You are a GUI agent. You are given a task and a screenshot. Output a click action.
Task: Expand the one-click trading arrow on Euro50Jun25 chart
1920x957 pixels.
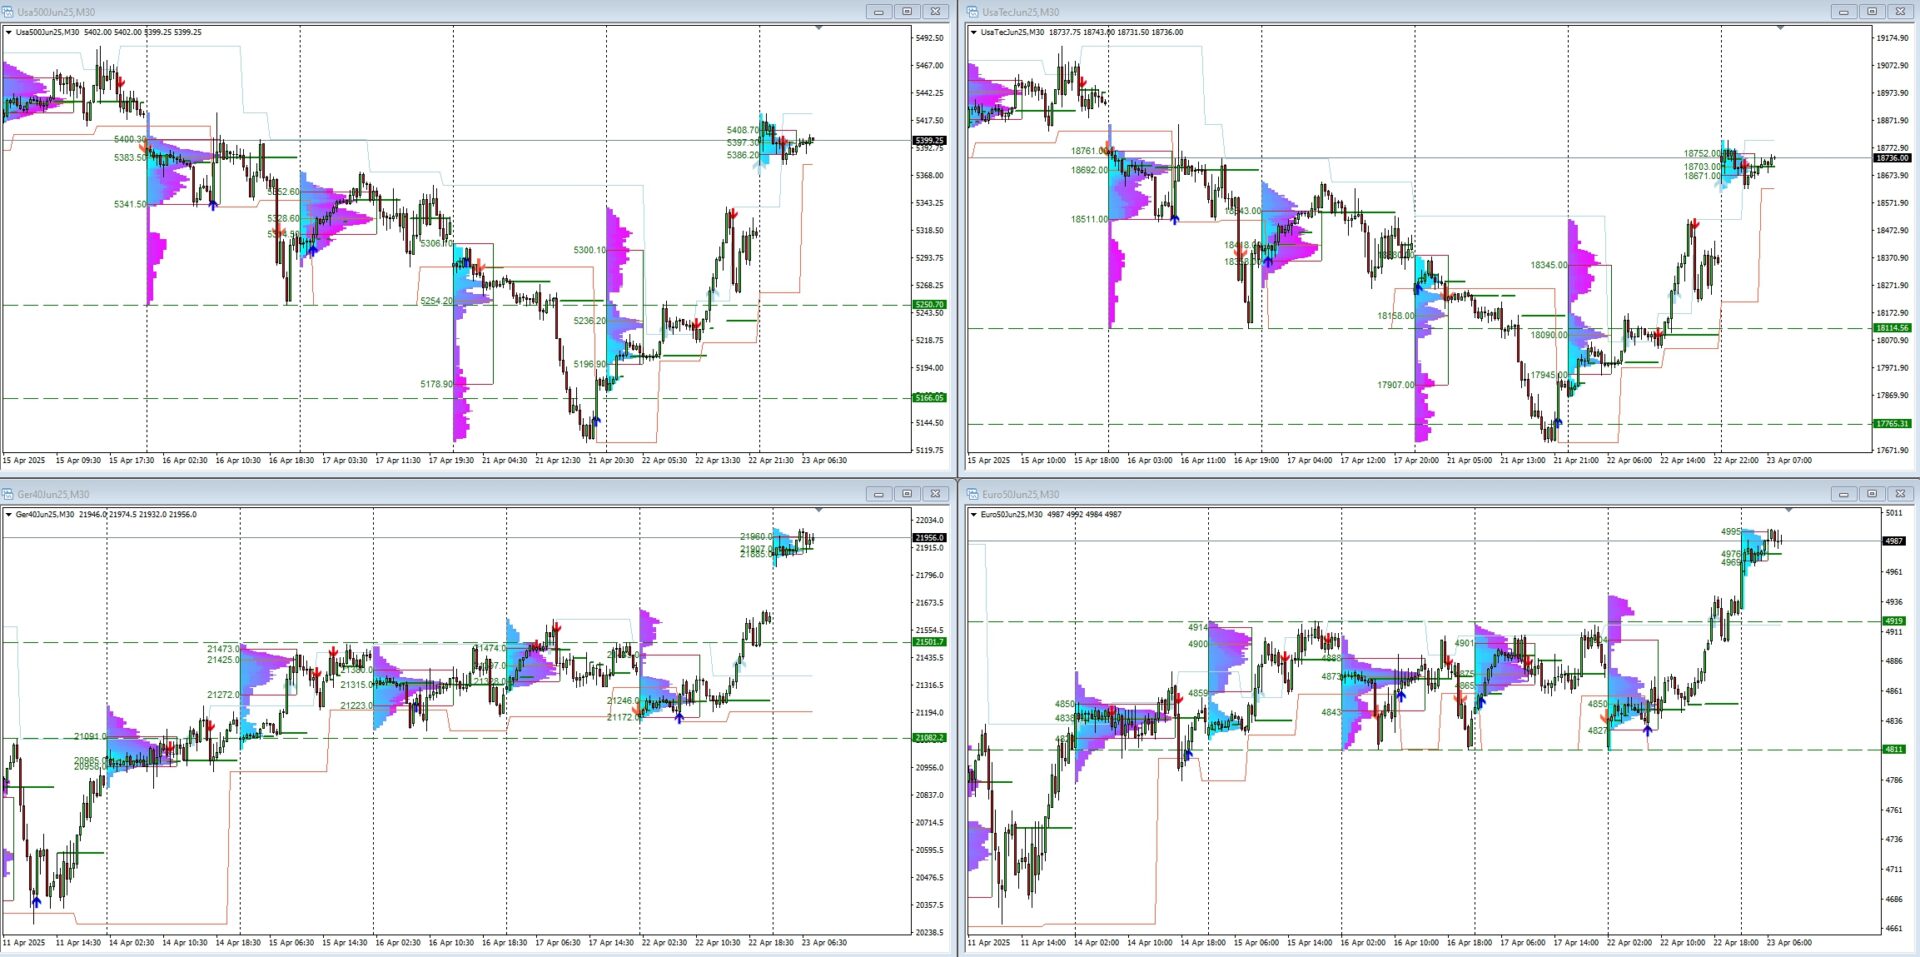point(974,514)
